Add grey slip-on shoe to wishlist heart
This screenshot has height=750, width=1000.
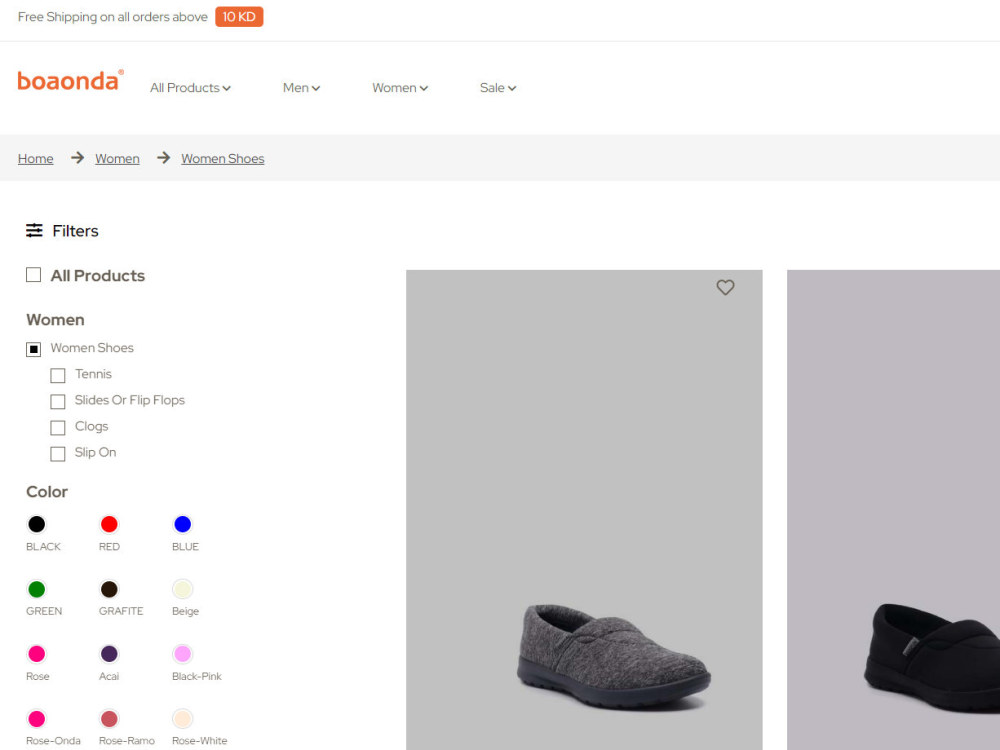[x=725, y=288]
